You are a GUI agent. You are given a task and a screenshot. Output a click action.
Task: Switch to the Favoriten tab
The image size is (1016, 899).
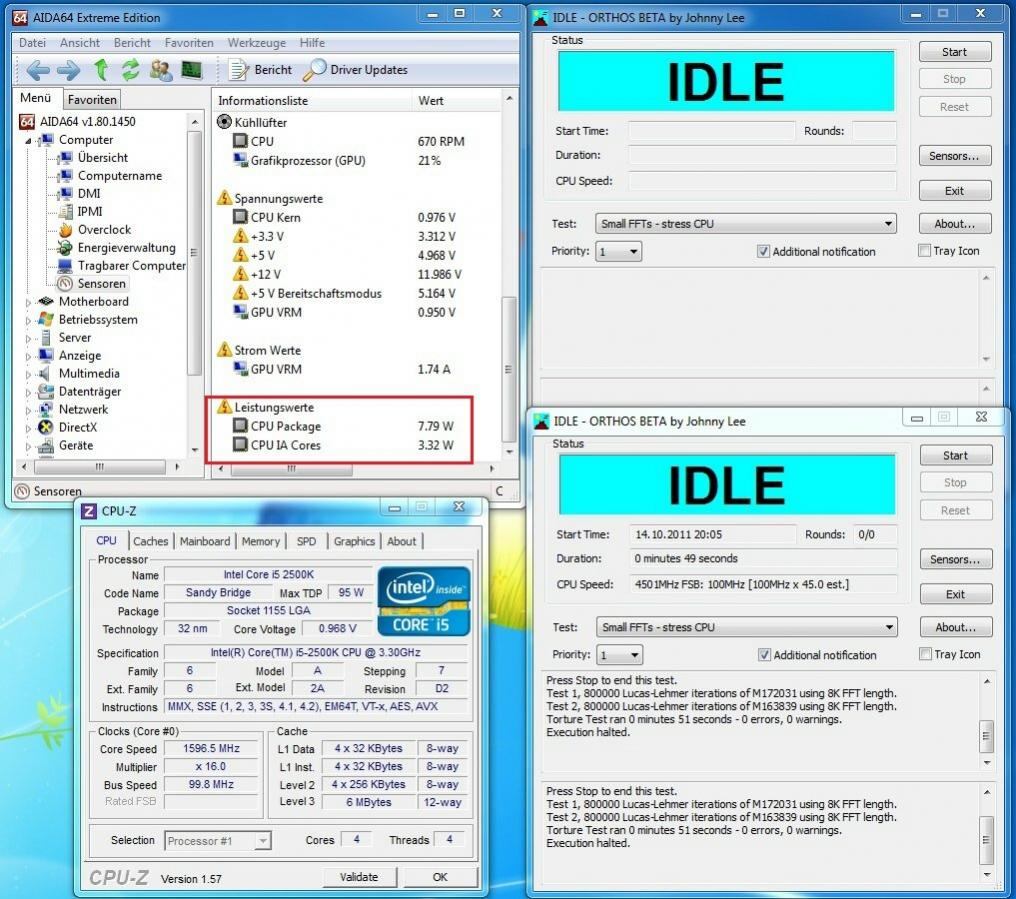click(92, 100)
